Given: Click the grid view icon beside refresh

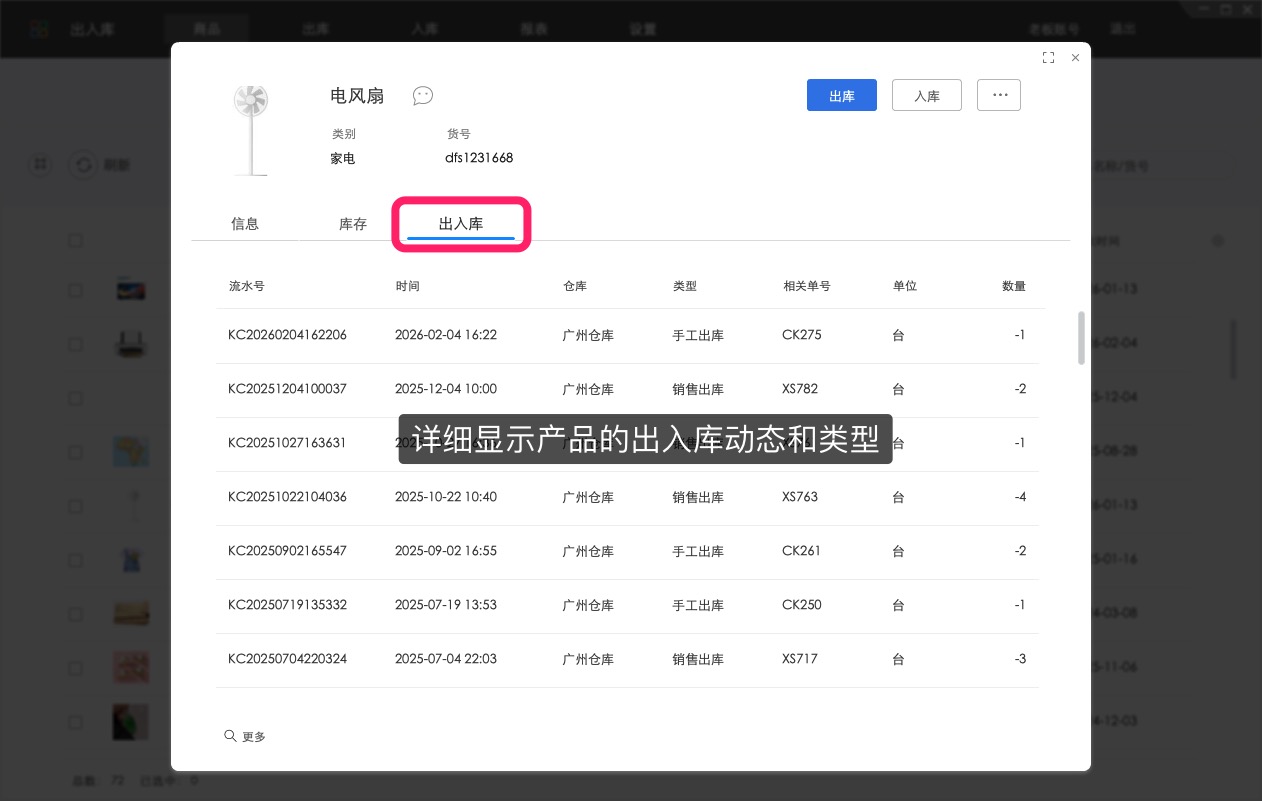Looking at the screenshot, I should click(x=40, y=164).
